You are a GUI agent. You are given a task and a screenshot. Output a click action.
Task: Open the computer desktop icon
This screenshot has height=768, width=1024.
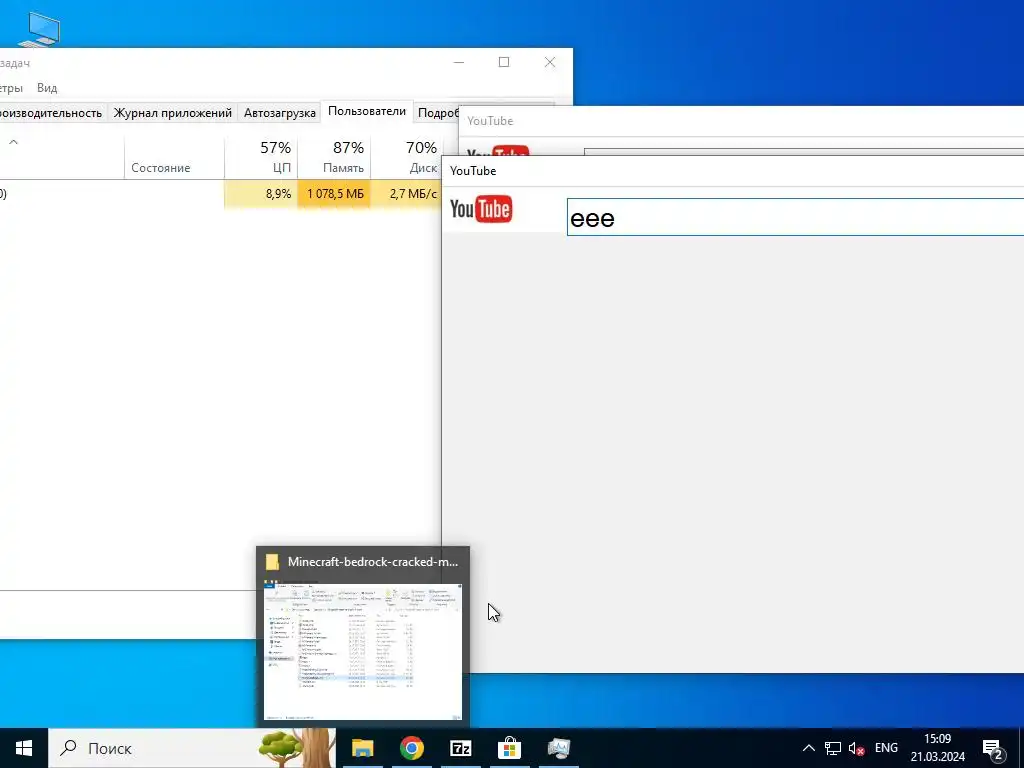tap(39, 29)
